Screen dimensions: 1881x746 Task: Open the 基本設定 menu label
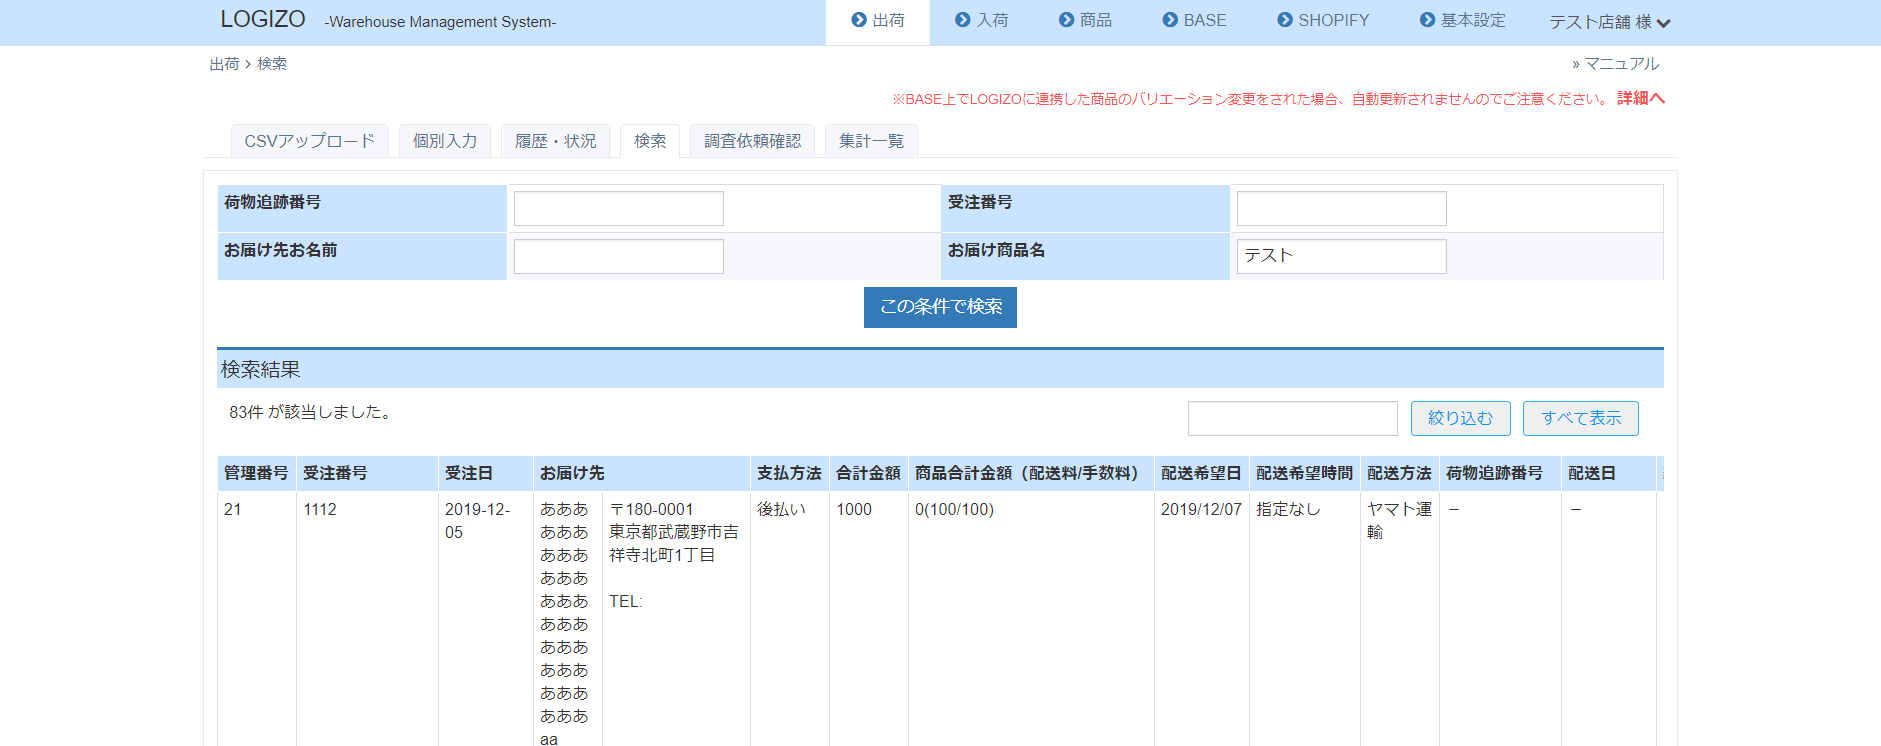(1473, 20)
